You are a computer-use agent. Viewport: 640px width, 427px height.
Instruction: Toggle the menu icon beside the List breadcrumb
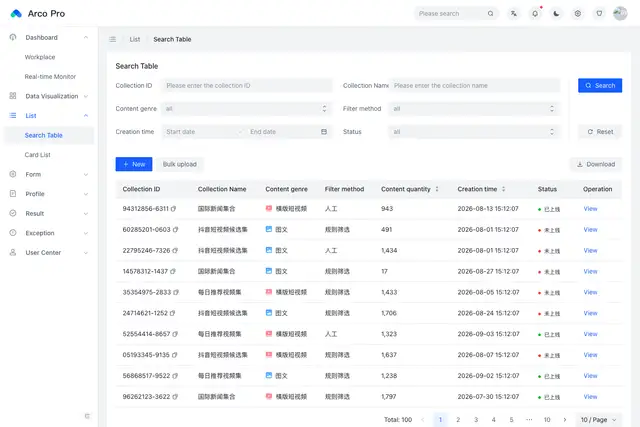[x=113, y=39]
